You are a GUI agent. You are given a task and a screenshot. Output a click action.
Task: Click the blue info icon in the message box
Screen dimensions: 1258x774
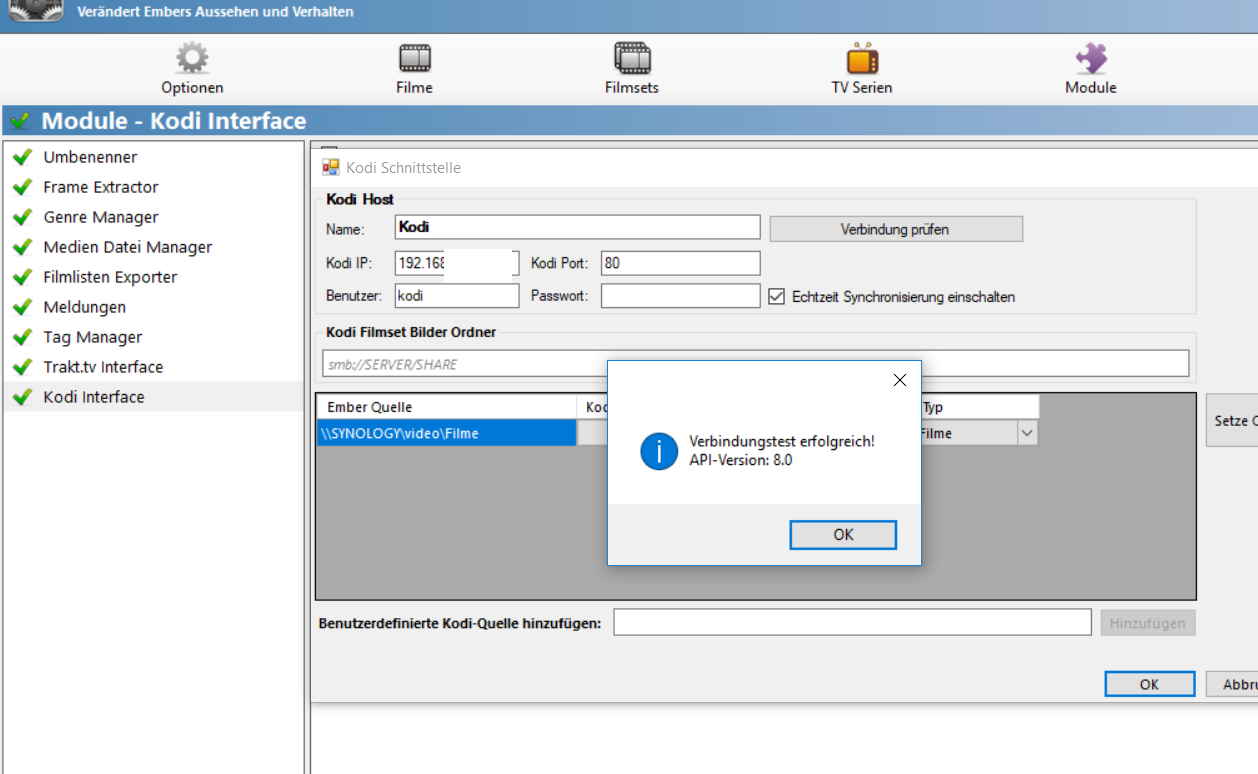(659, 453)
